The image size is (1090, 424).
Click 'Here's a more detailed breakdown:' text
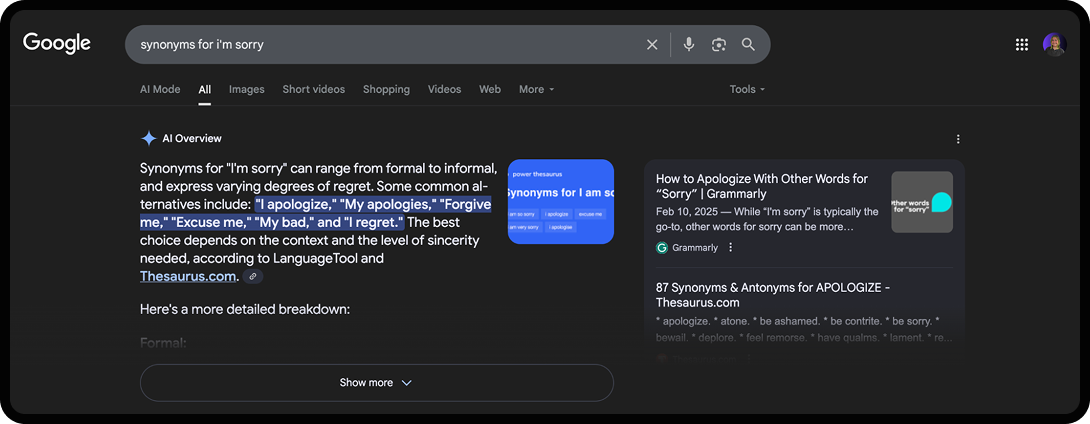point(245,309)
